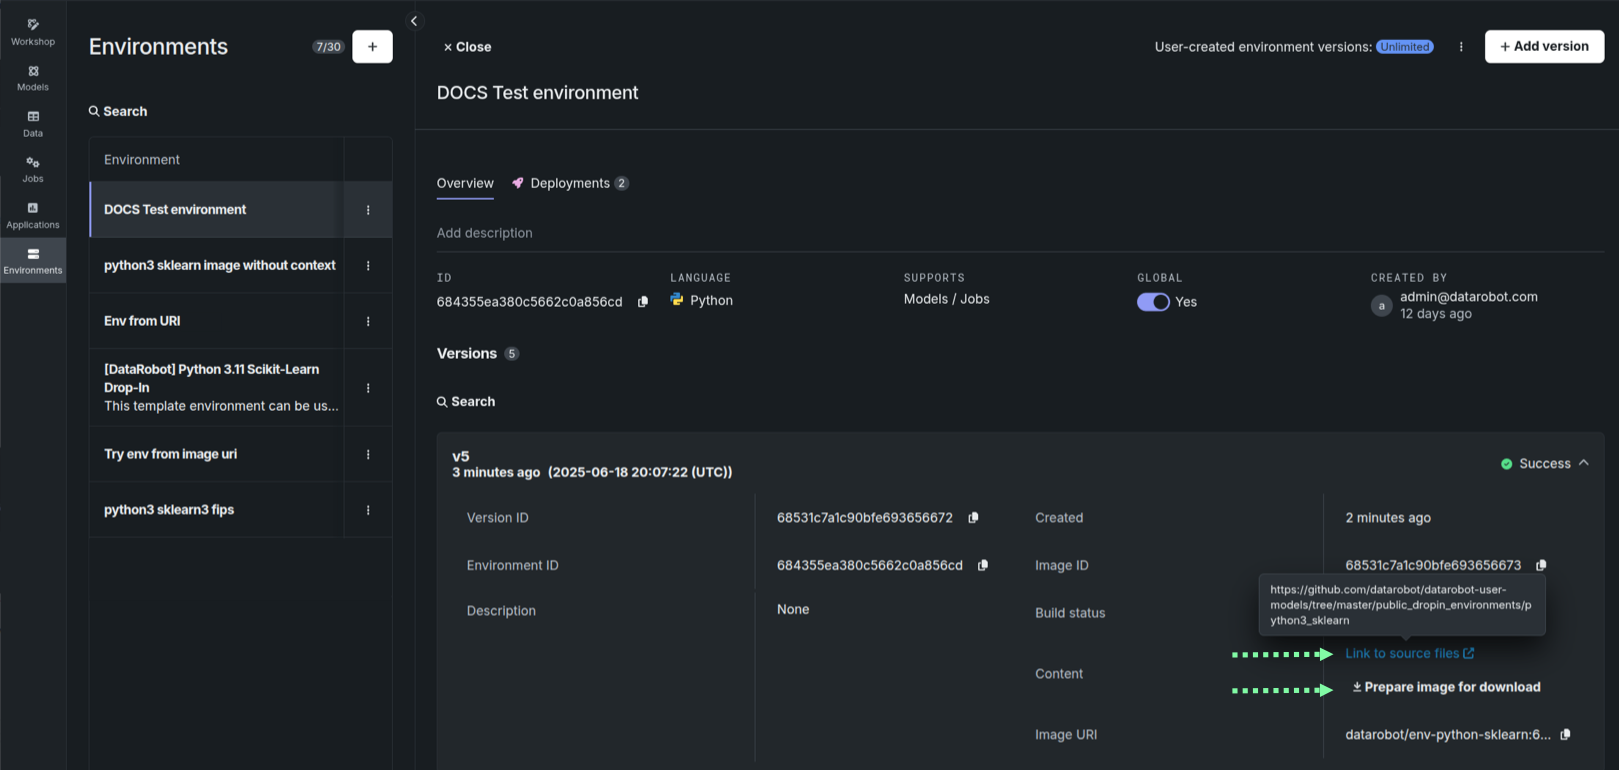Go to Models in left navigation
Viewport: 1619px width, 770px height.
click(x=33, y=78)
